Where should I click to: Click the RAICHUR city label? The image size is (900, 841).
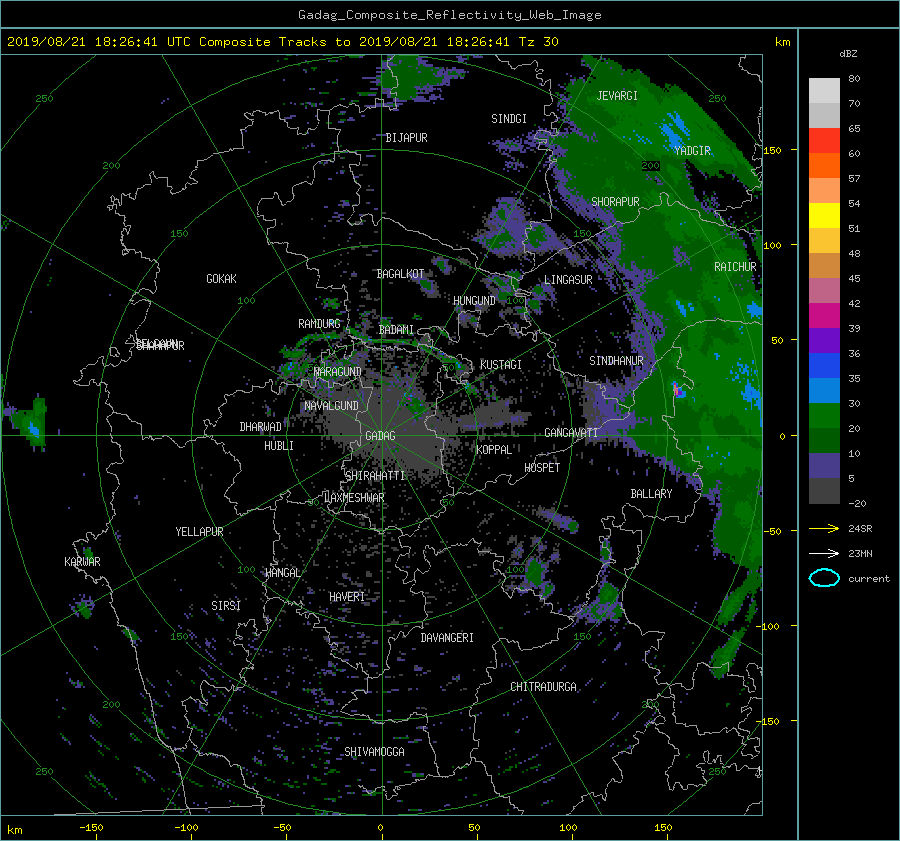pos(735,267)
